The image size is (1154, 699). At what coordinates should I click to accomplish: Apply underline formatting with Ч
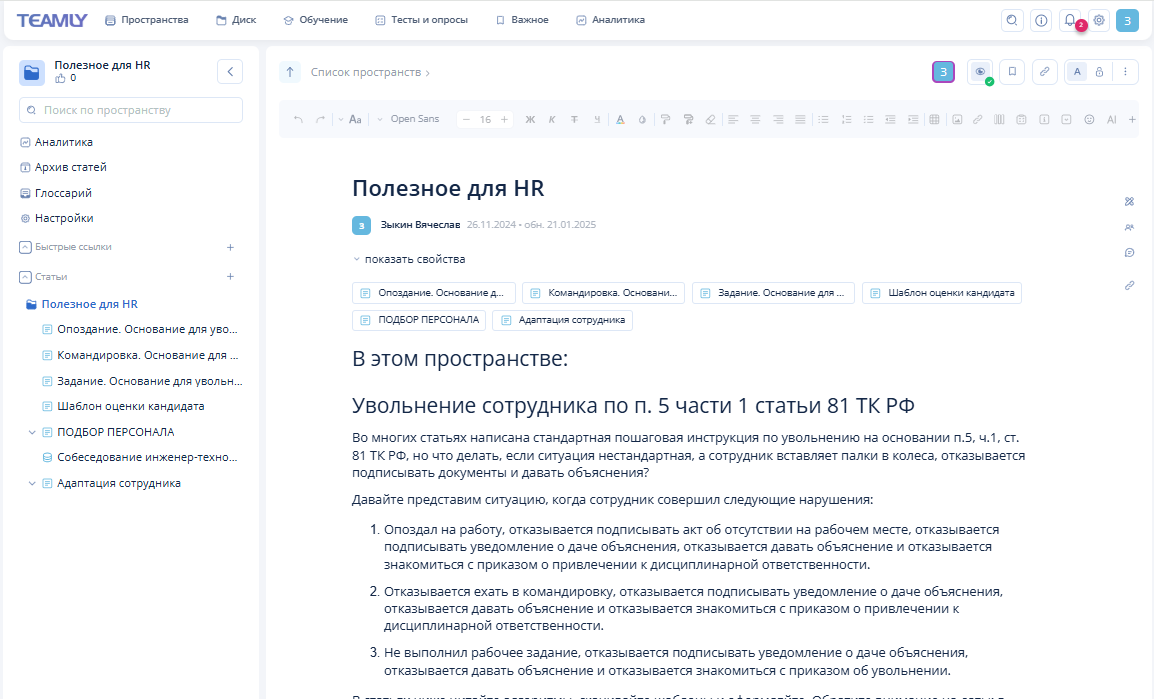tap(597, 119)
